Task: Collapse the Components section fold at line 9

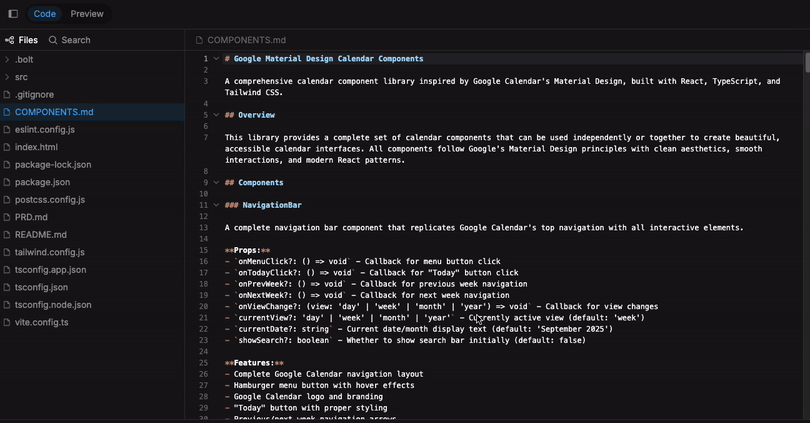Action: (216, 183)
